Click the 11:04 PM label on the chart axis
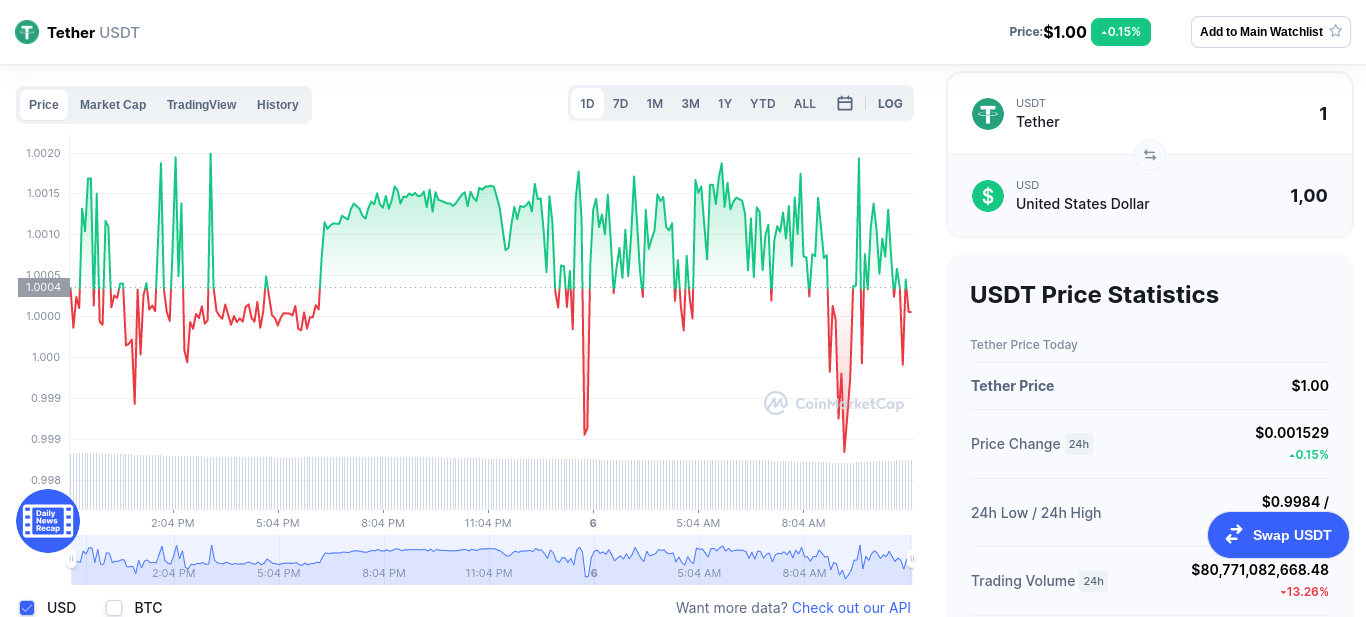1366x617 pixels. pyautogui.click(x=488, y=523)
